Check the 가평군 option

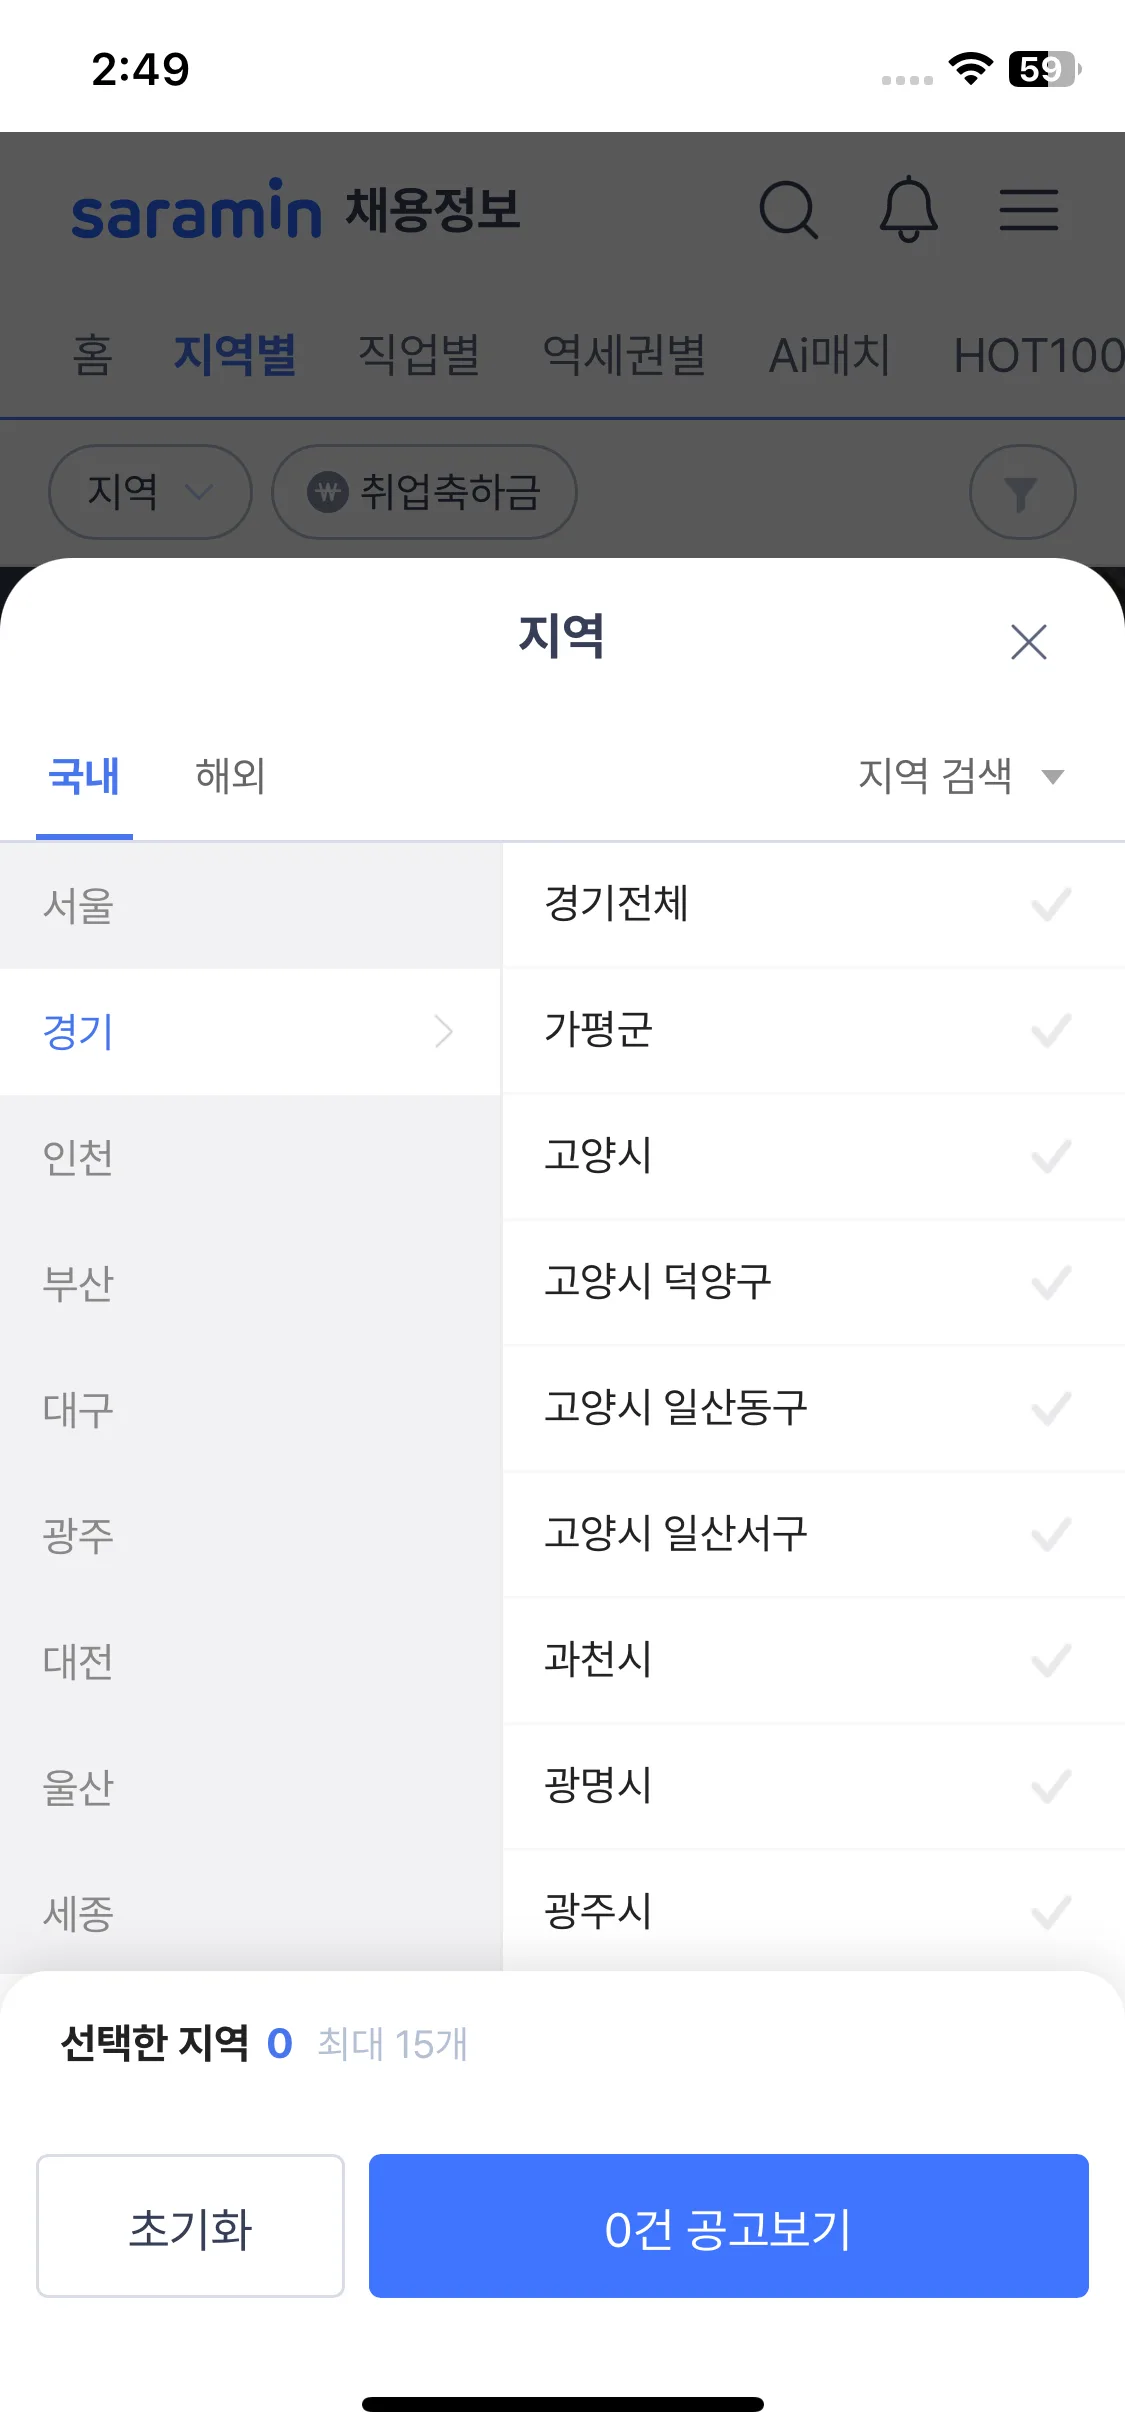tap(1050, 1031)
